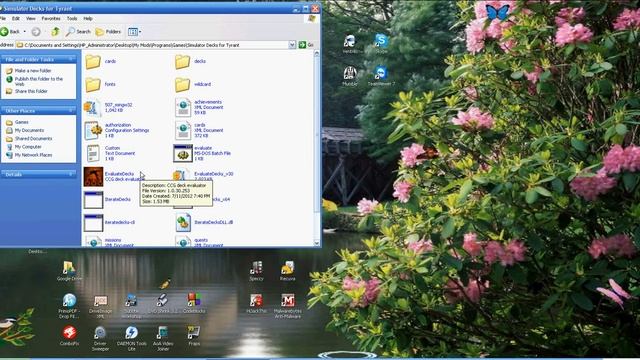Expand the address bar dropdown
Image resolution: width=640 pixels, height=360 pixels.
292,45
